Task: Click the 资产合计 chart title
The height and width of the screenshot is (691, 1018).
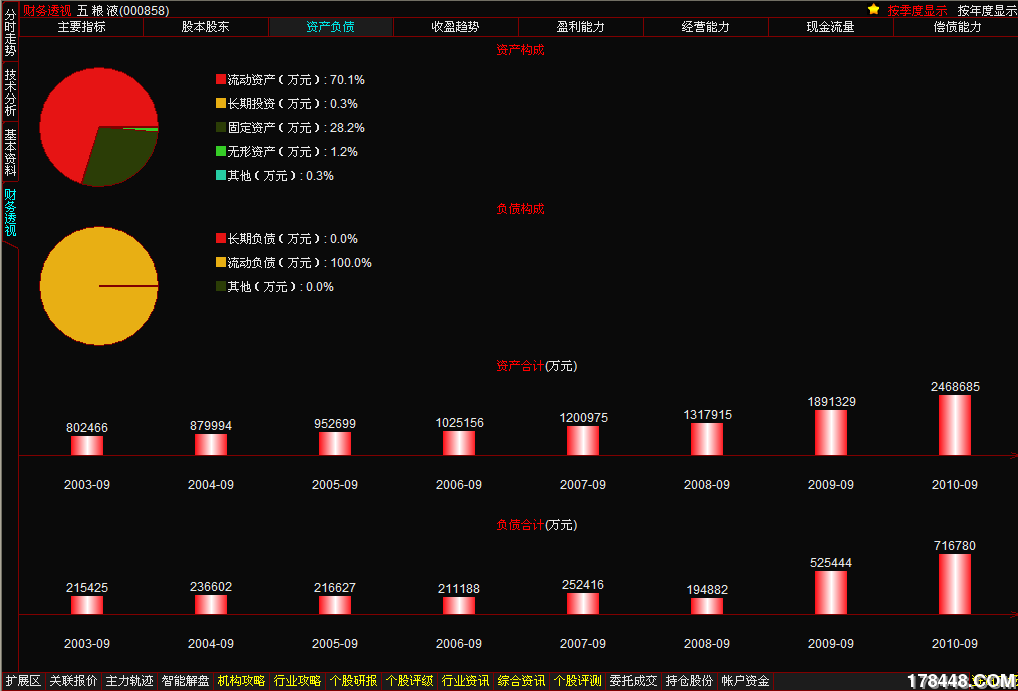Action: coord(536,366)
